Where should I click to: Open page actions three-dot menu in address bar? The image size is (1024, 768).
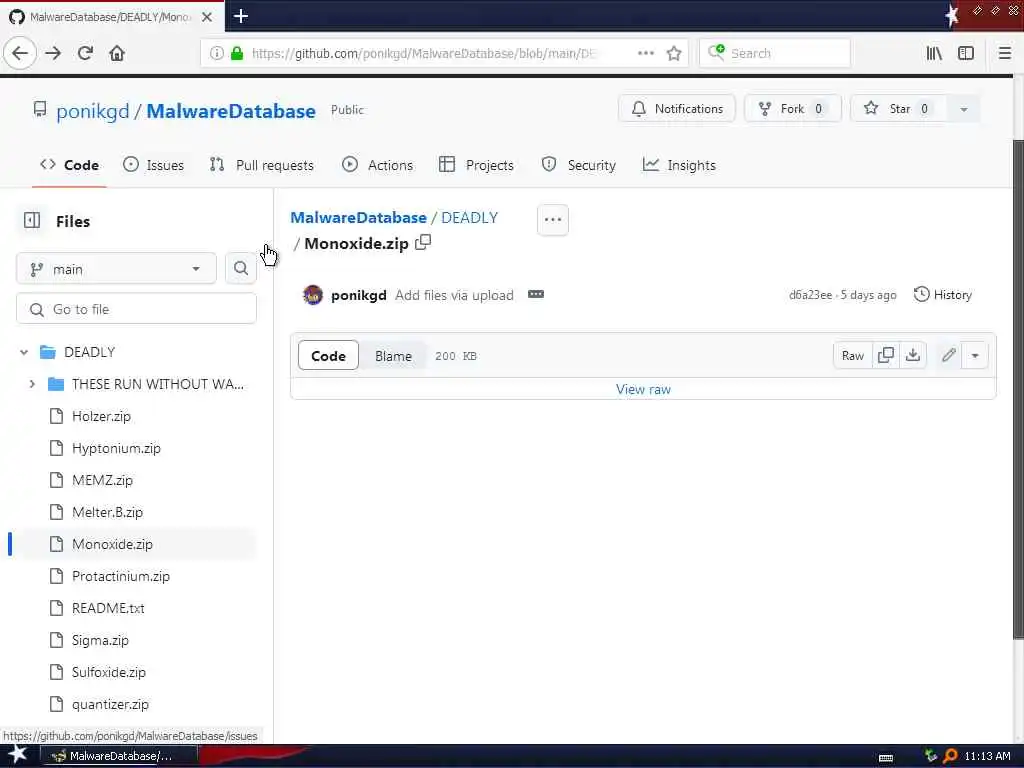coord(645,53)
